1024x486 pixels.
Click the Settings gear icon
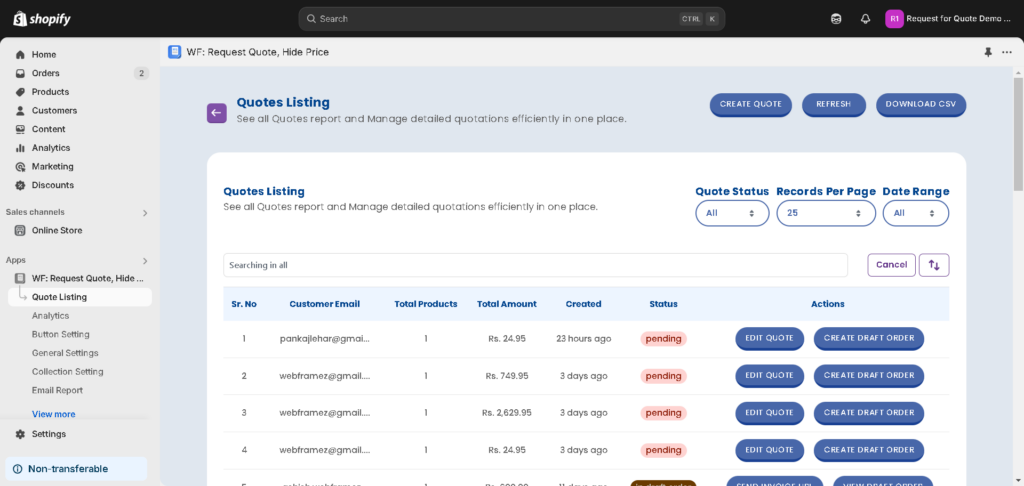[20, 434]
